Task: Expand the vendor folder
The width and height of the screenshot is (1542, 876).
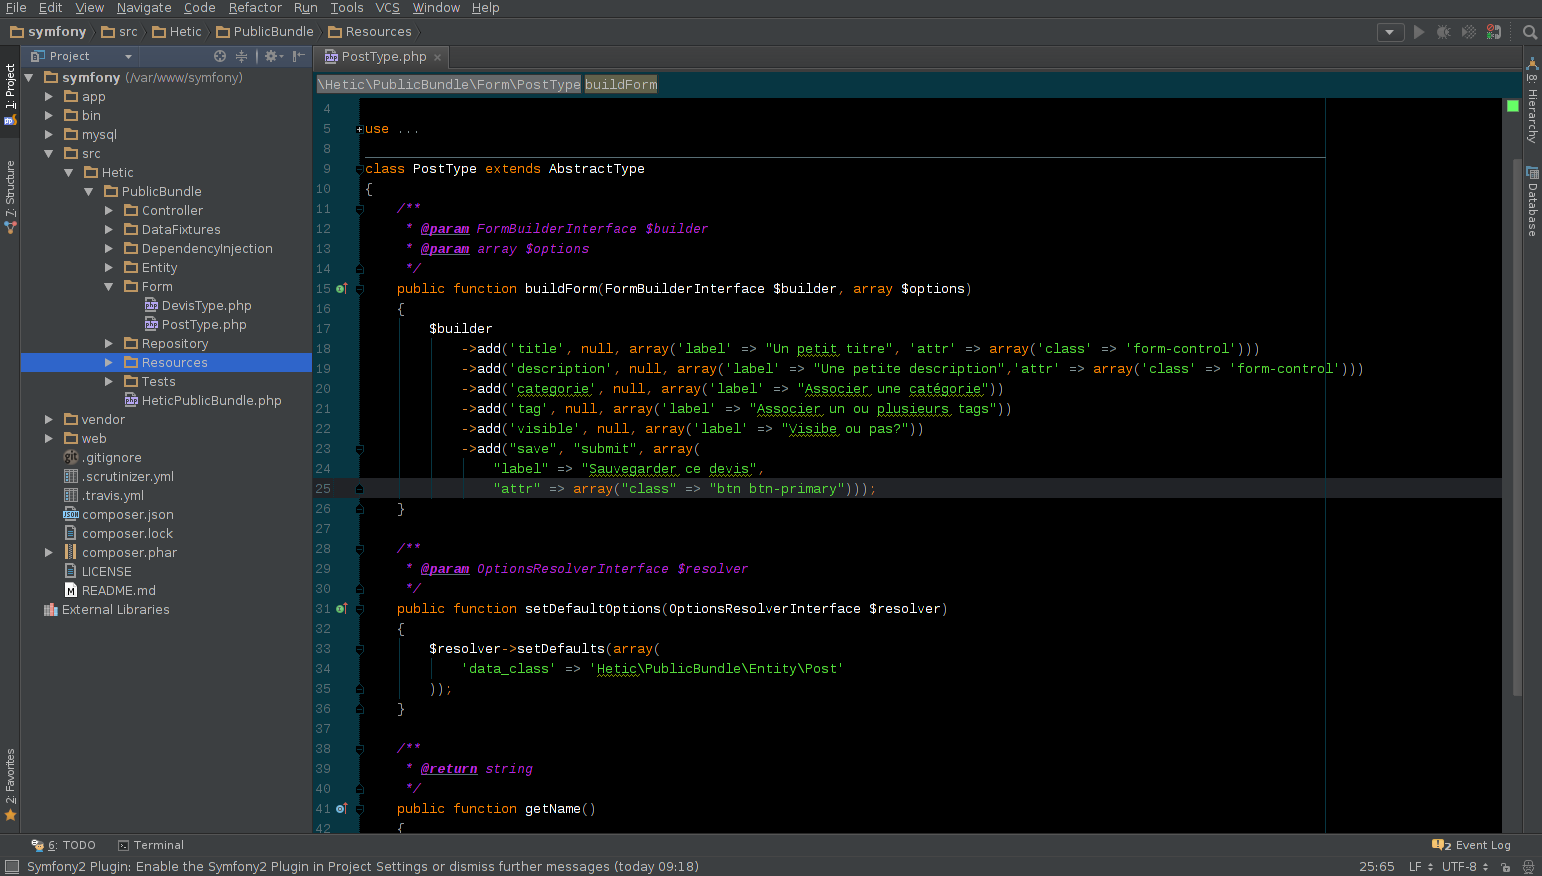Action: click(48, 420)
